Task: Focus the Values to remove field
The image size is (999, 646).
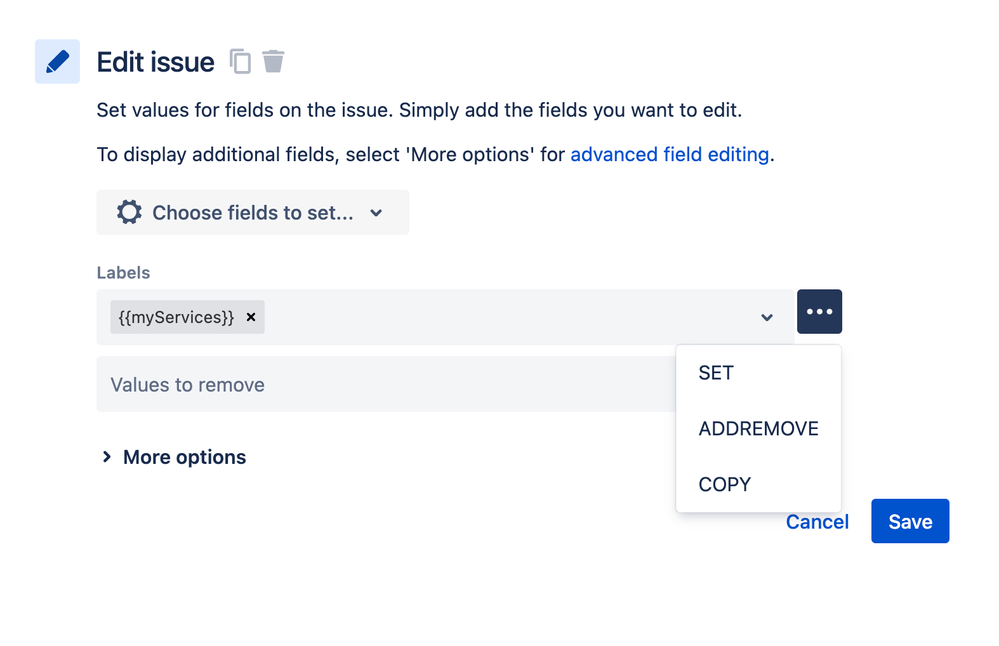Action: (x=386, y=384)
